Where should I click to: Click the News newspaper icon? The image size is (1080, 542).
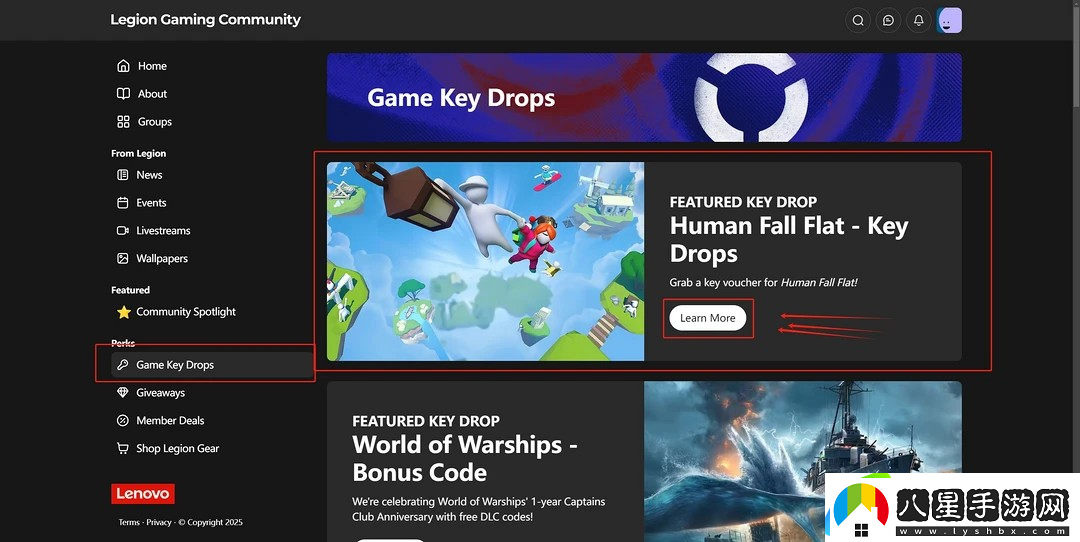pos(123,175)
